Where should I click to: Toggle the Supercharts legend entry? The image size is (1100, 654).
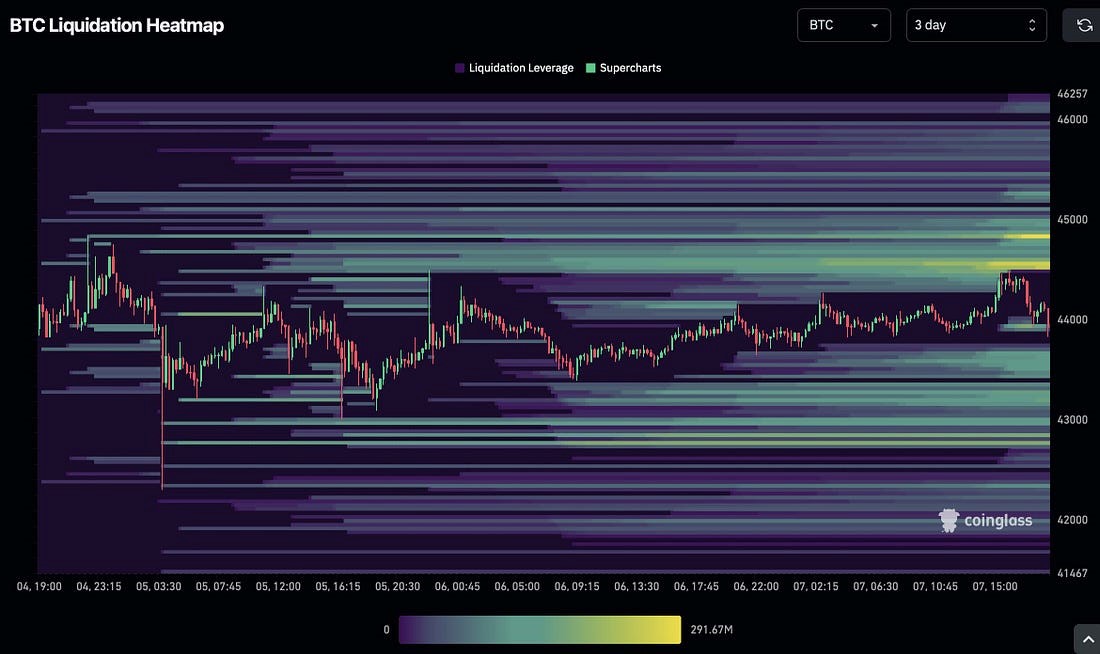click(624, 68)
